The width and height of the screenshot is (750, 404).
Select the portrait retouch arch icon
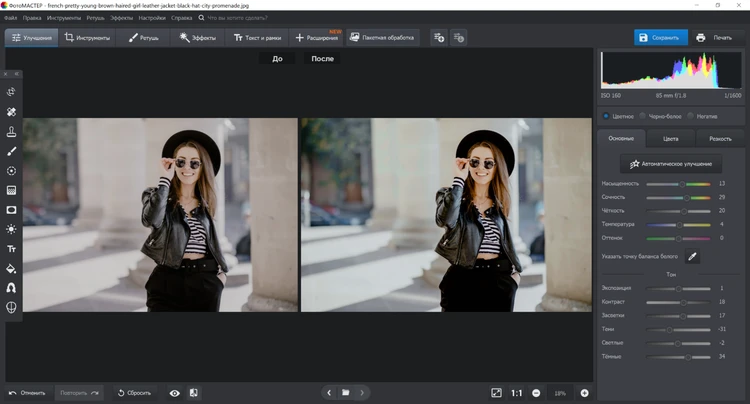tap(11, 288)
